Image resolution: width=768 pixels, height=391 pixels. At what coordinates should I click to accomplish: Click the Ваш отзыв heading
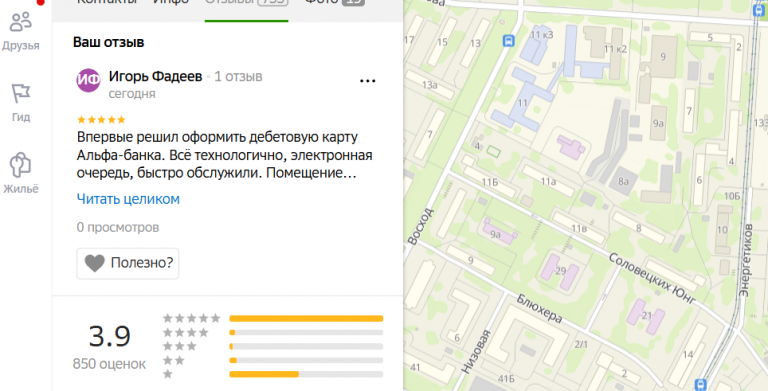[x=109, y=42]
